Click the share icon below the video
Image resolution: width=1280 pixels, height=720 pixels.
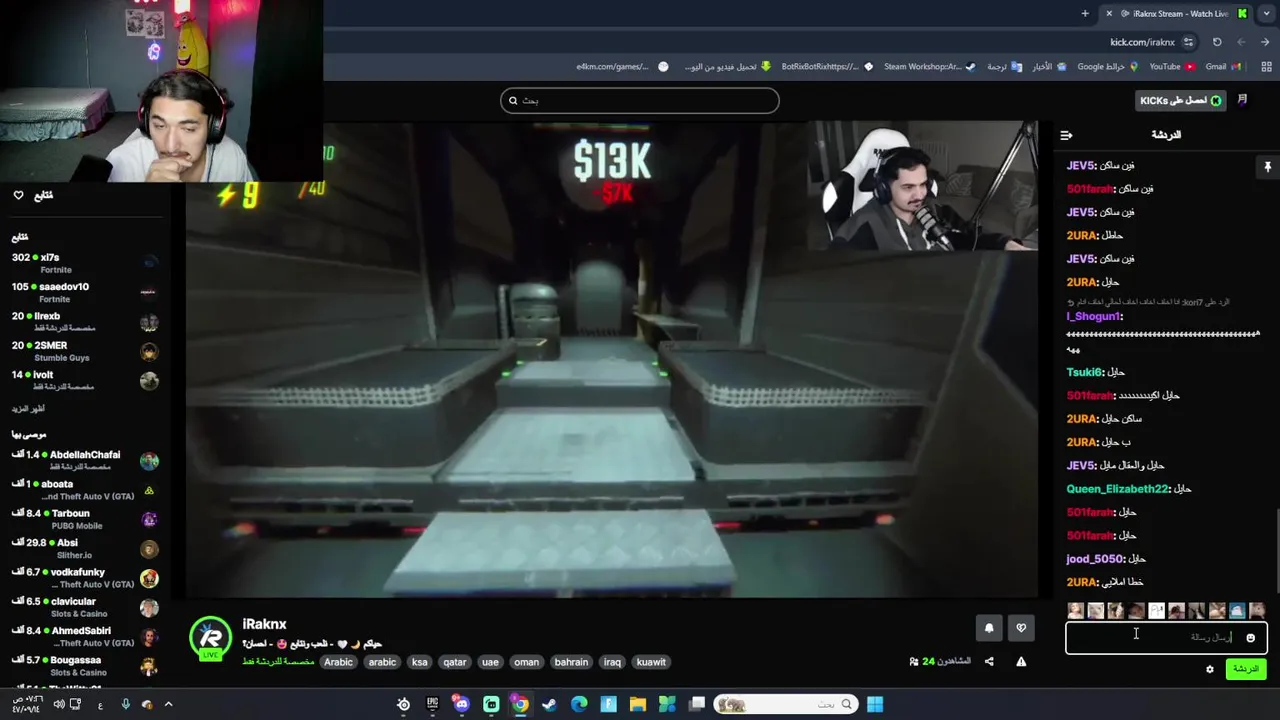(x=989, y=661)
